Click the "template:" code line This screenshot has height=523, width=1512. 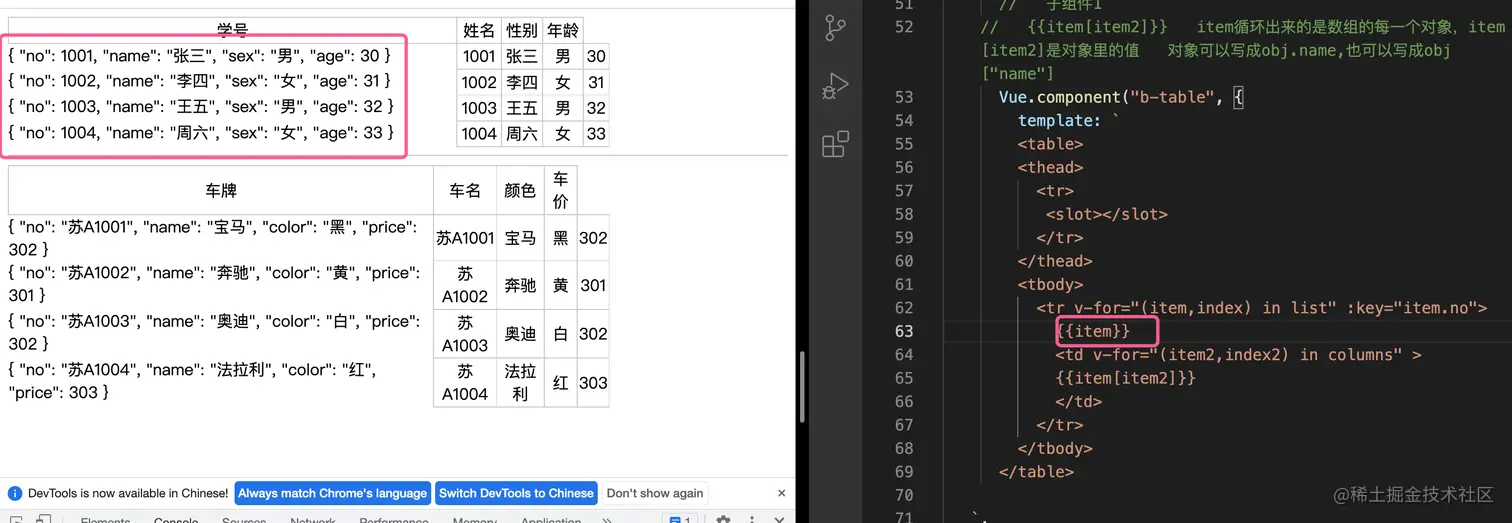1070,120
